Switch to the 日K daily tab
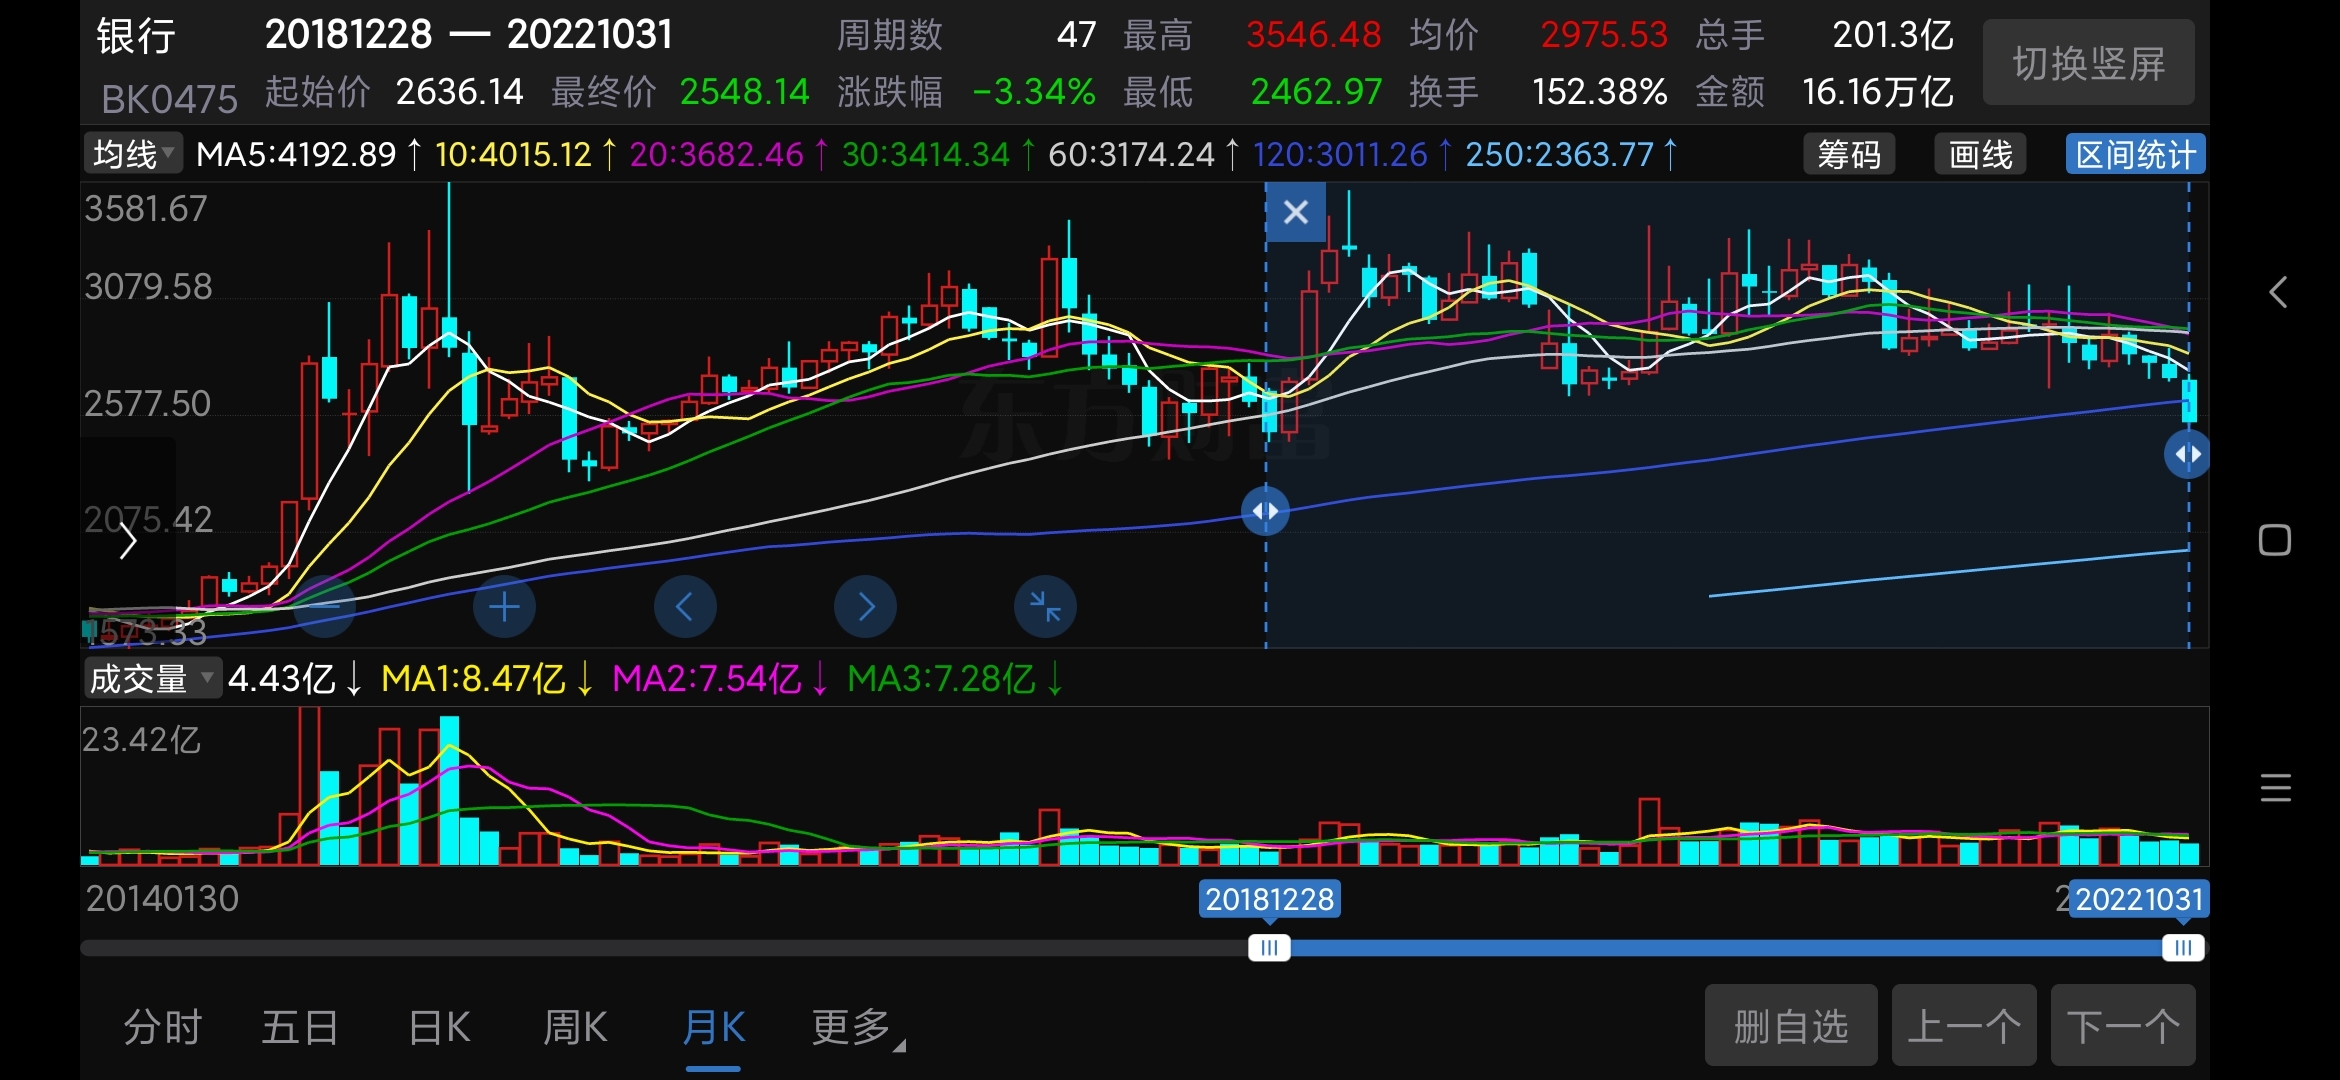The height and width of the screenshot is (1080, 2340). tap(439, 1028)
